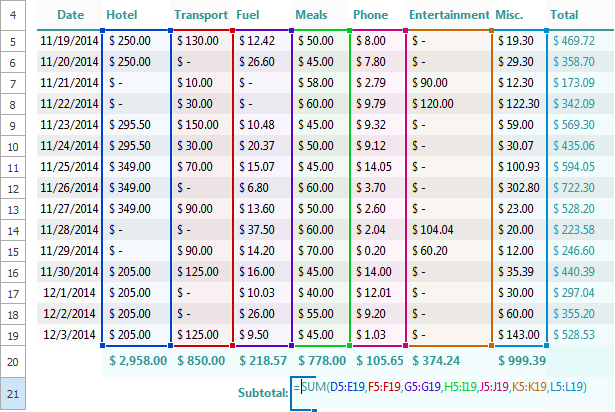Click the Subtotal: label
615x412 pixels.
point(263,393)
